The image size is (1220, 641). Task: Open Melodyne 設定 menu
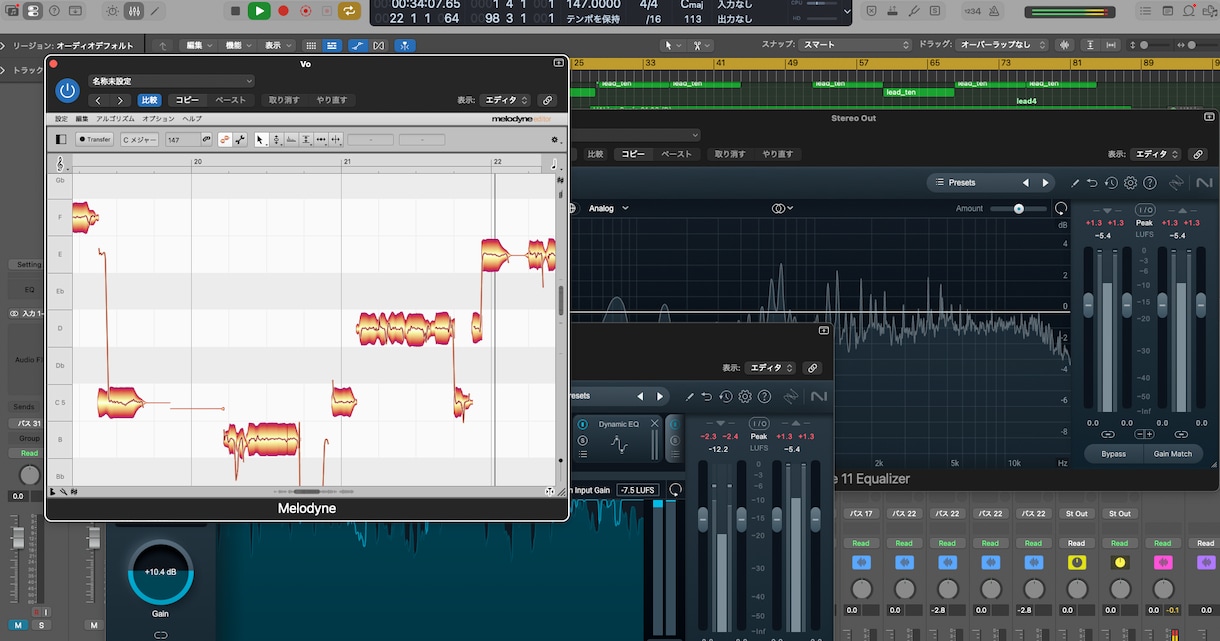tap(61, 119)
